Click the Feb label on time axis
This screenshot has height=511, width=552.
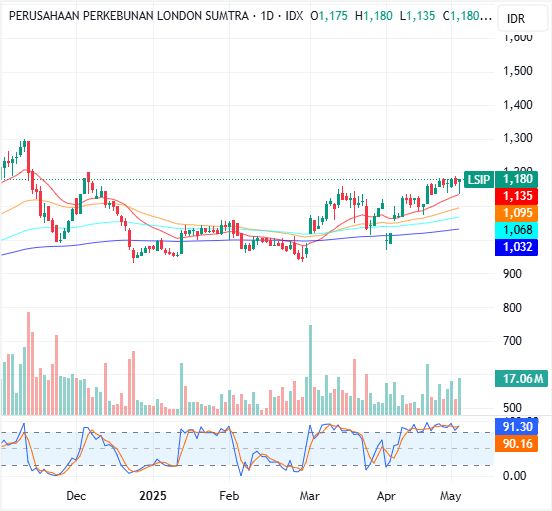229,496
